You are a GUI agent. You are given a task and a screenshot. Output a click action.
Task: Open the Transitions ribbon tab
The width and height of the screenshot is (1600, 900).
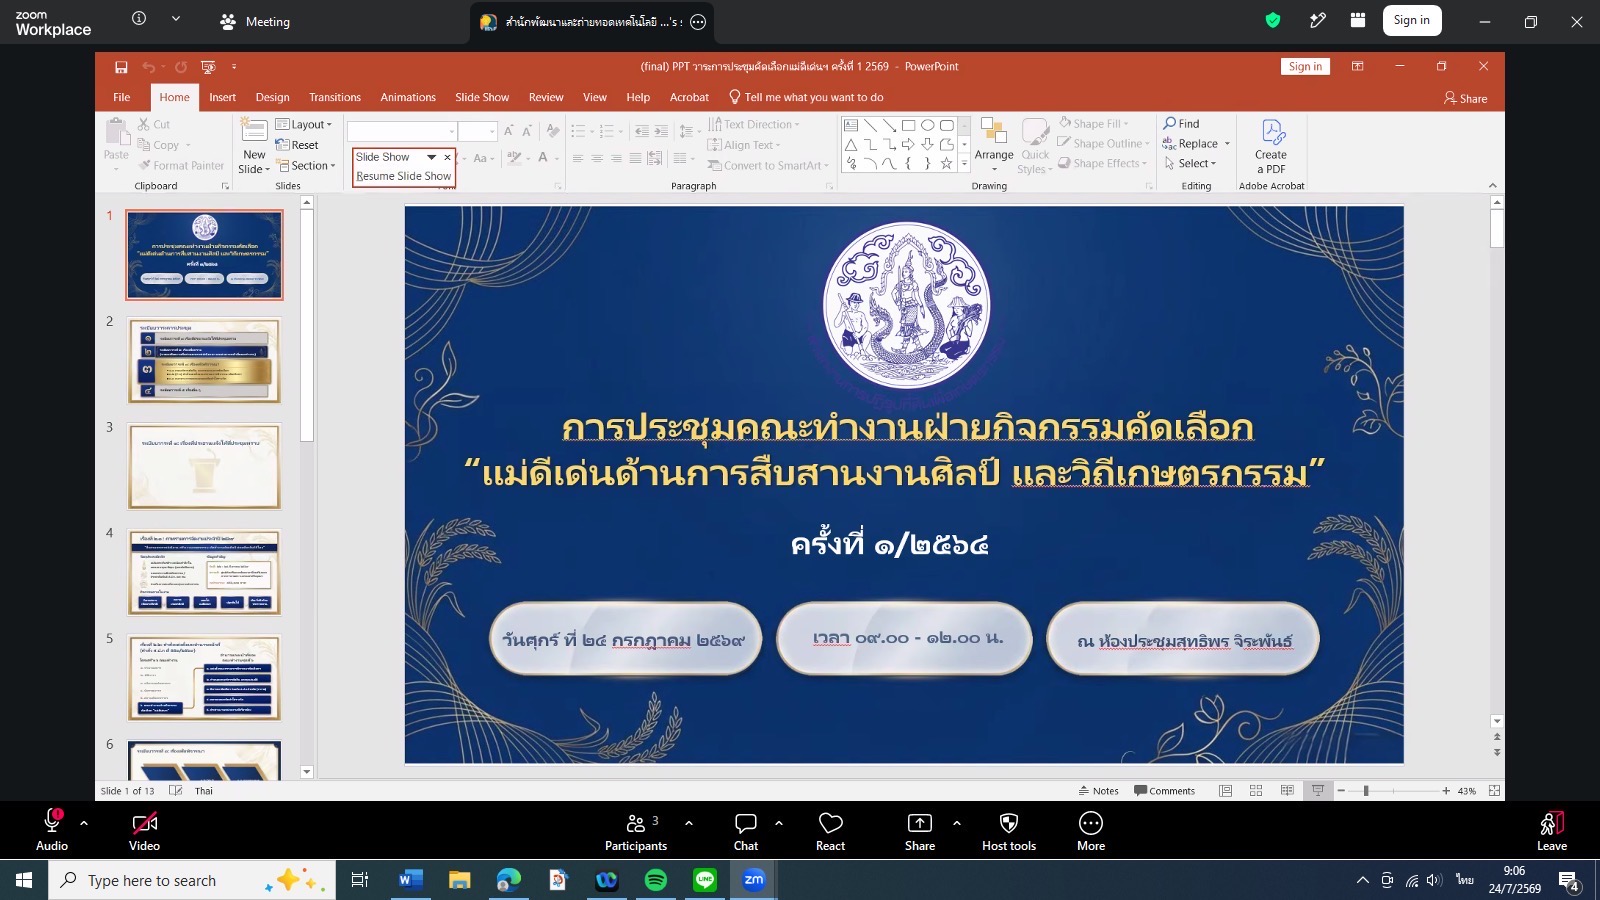coord(335,97)
